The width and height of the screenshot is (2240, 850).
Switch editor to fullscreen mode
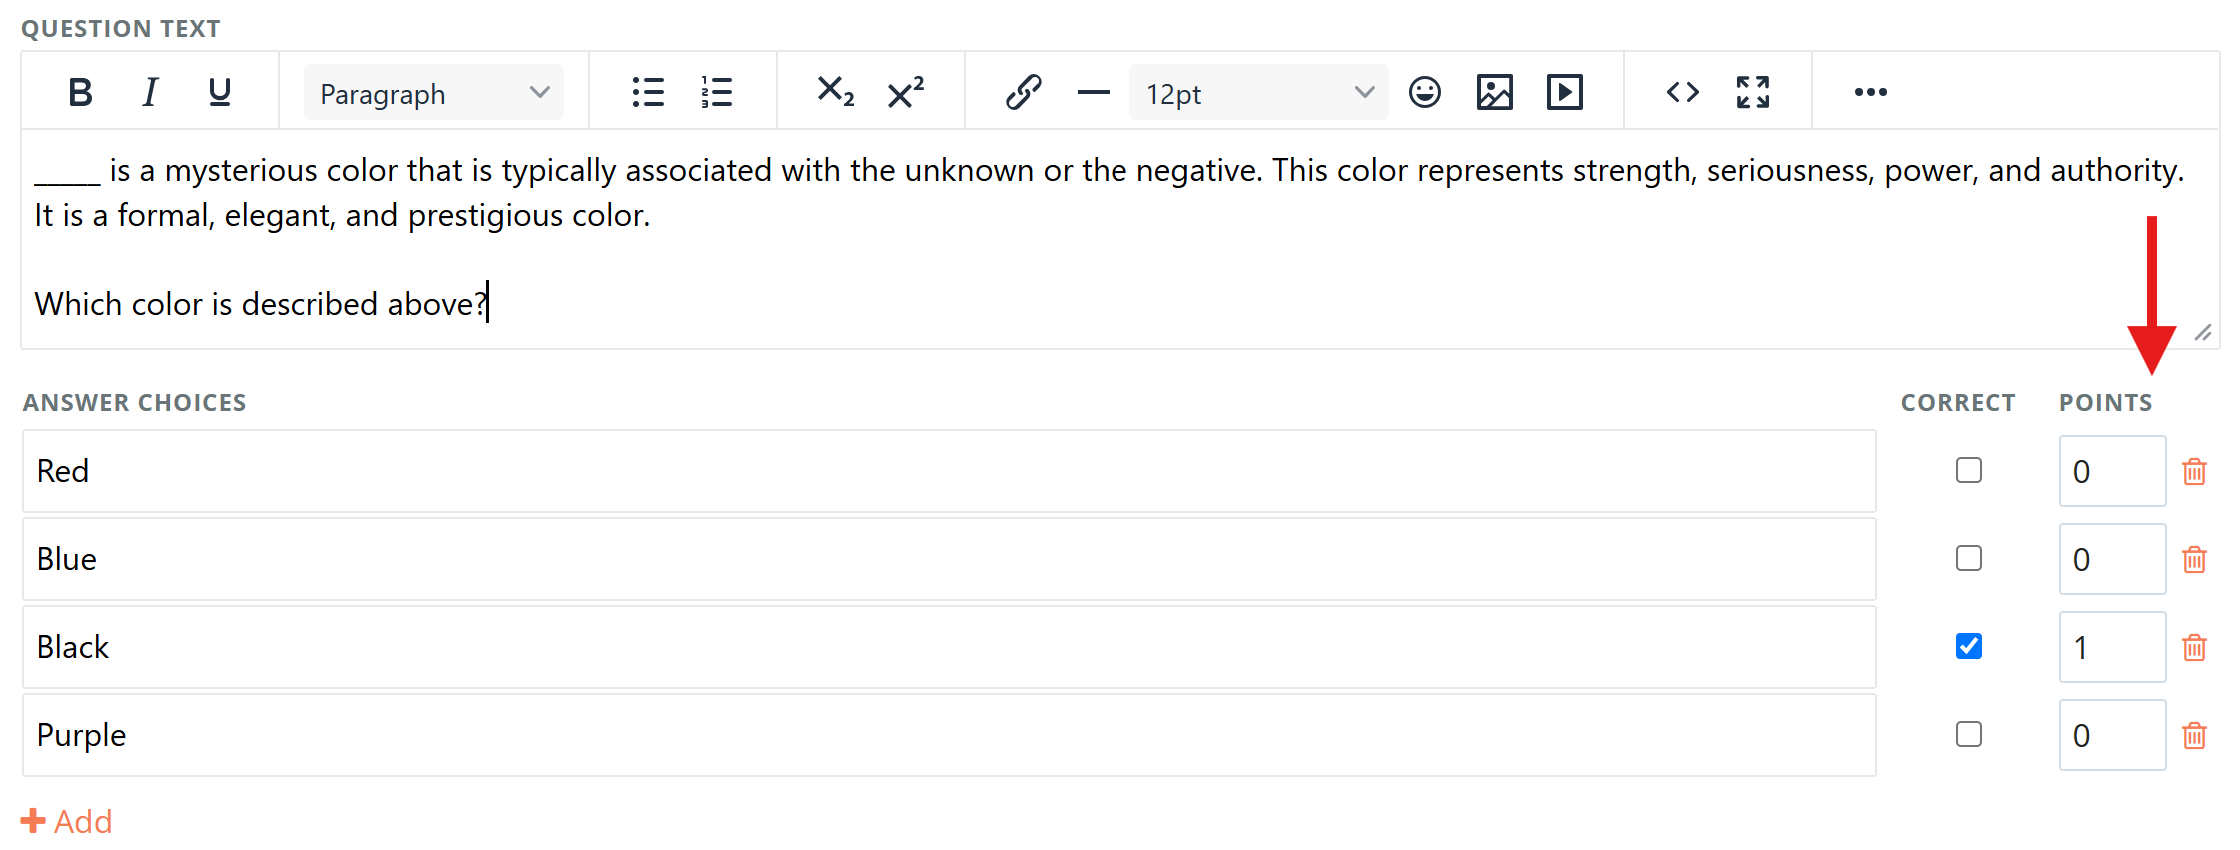[x=1753, y=93]
